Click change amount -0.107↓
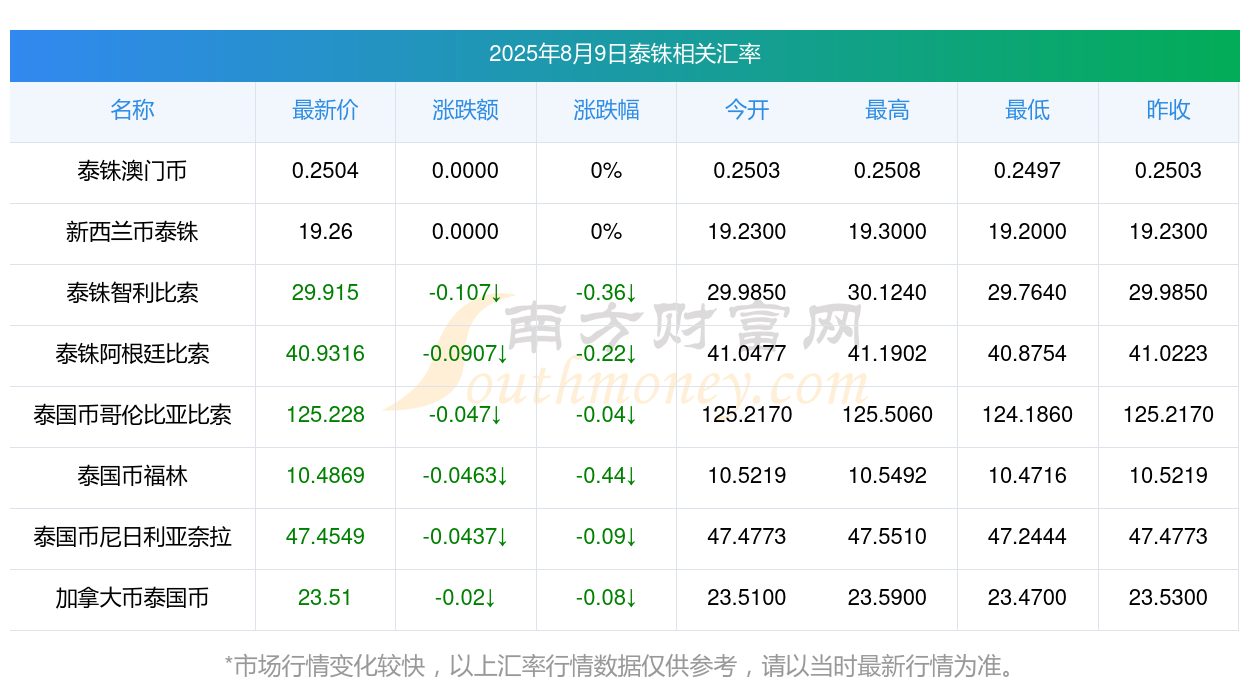 (x=466, y=293)
